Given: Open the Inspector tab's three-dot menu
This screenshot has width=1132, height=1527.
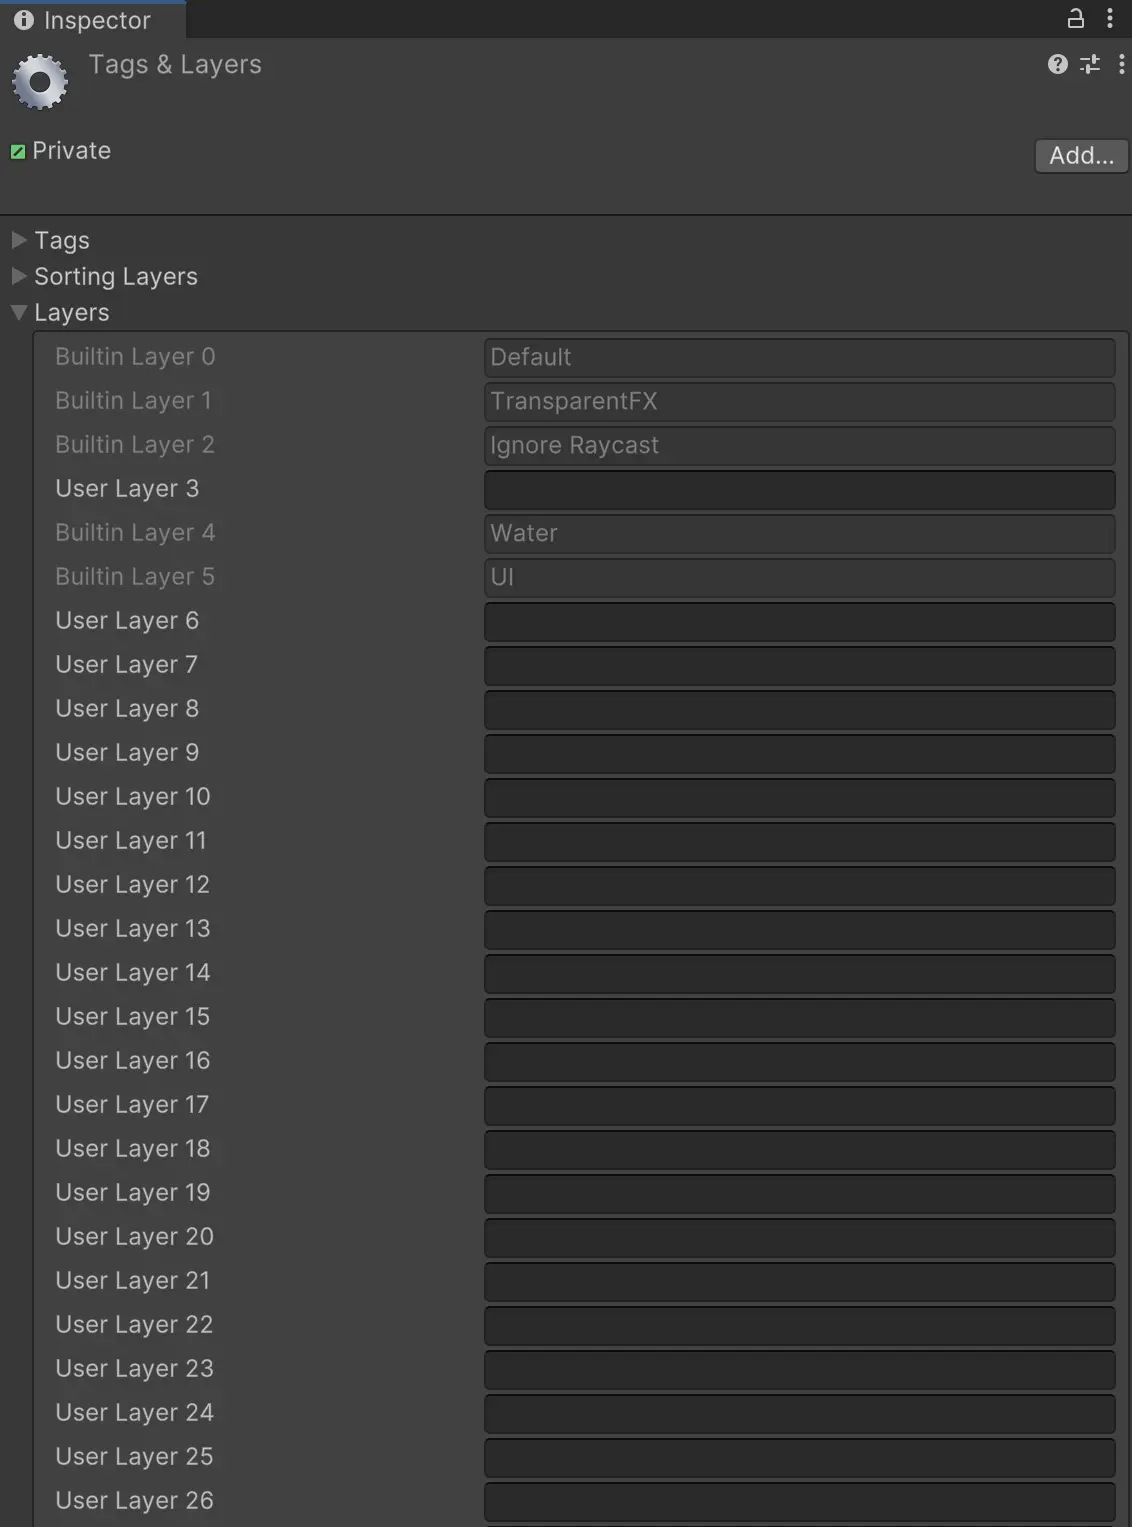Looking at the screenshot, I should click(x=1109, y=18).
